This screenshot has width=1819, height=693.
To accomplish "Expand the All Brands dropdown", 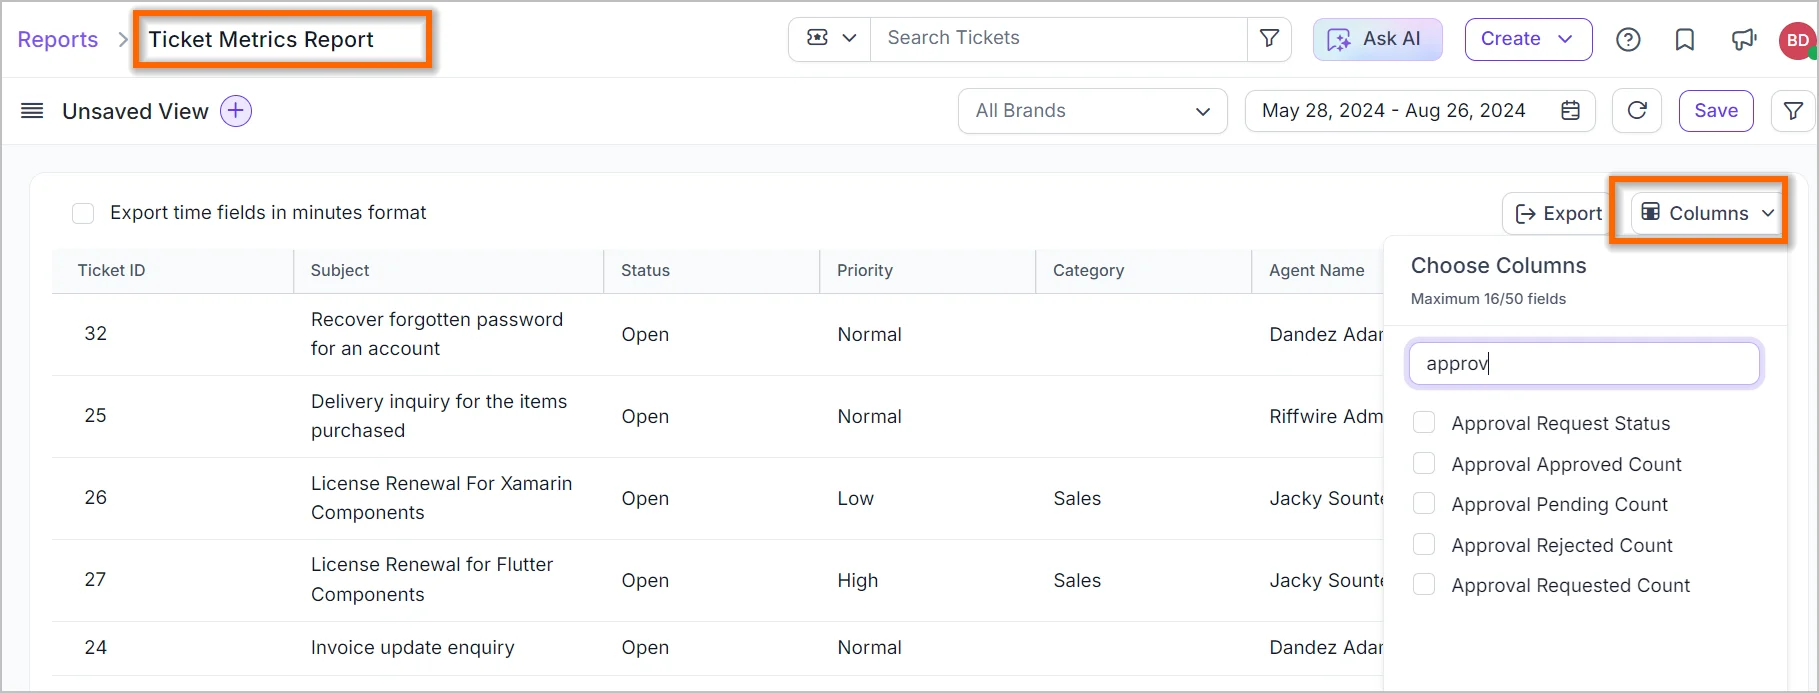I will (x=1092, y=111).
